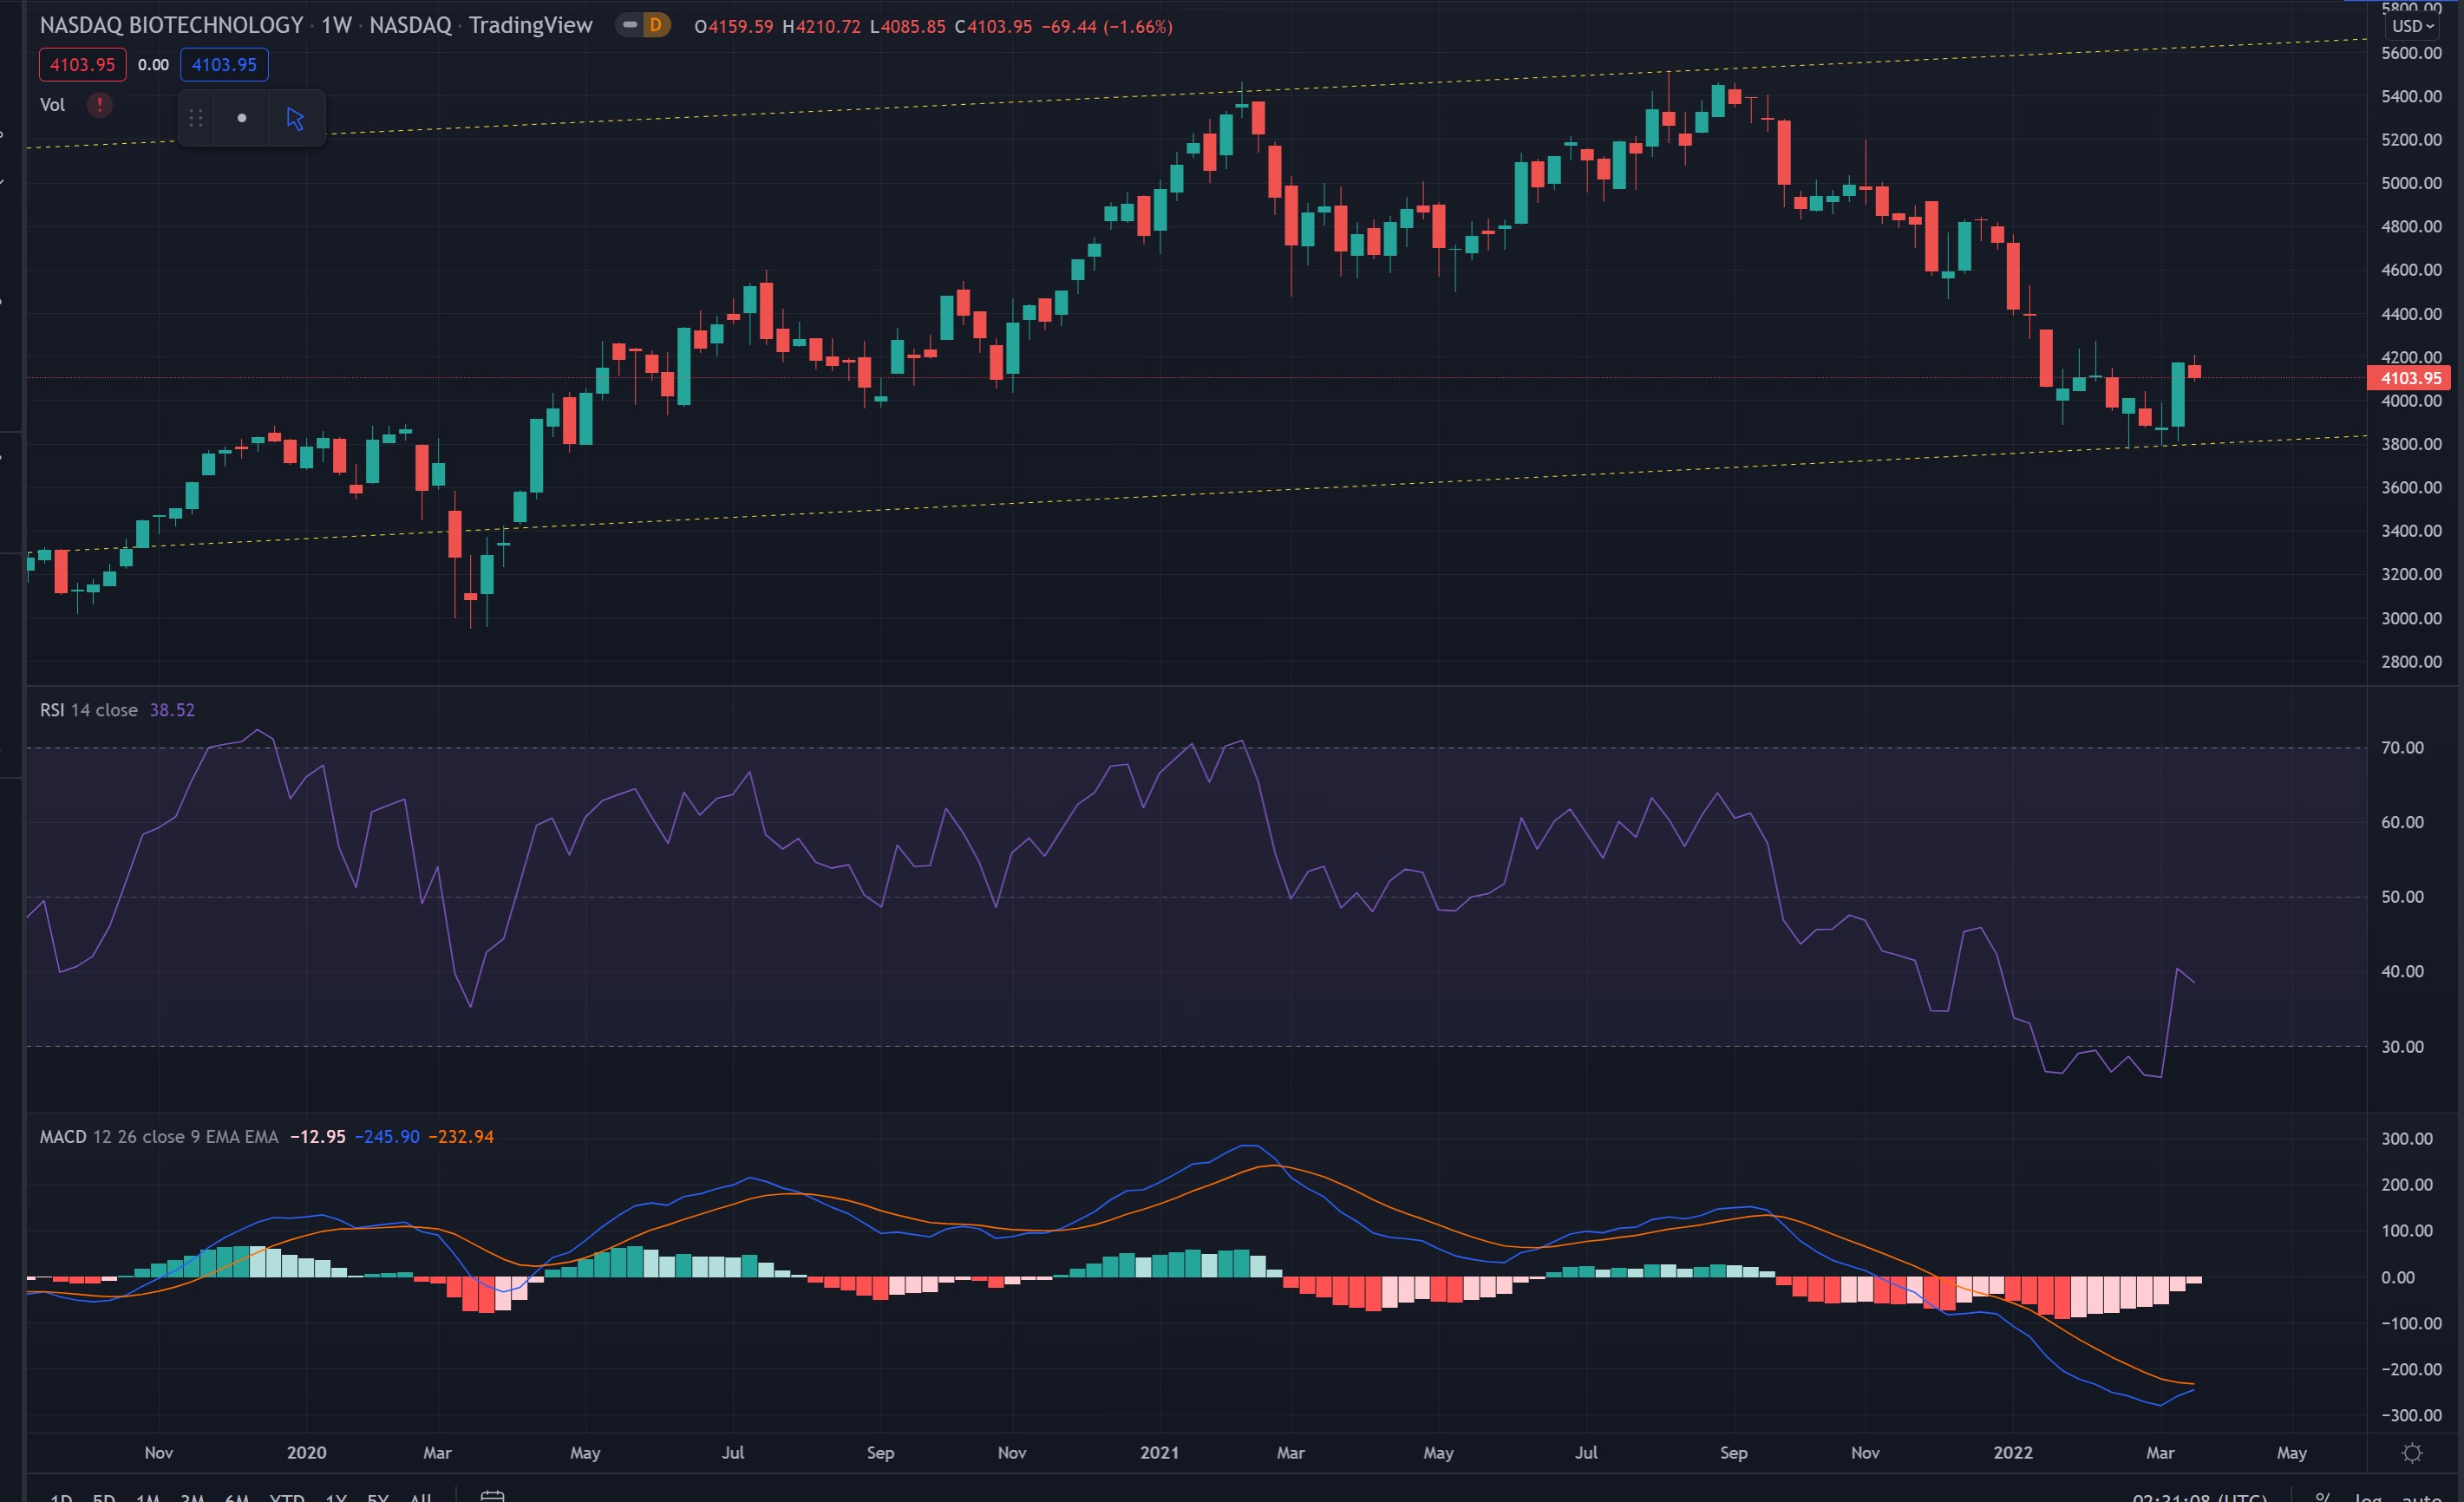Image resolution: width=2464 pixels, height=1502 pixels.
Task: Click the 1W interval label in title
Action: pyautogui.click(x=336, y=25)
